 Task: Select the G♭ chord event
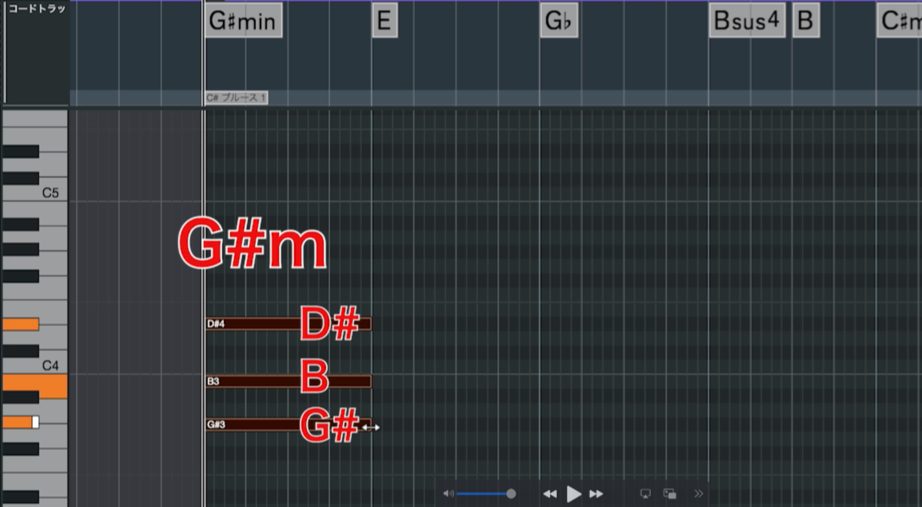559,21
